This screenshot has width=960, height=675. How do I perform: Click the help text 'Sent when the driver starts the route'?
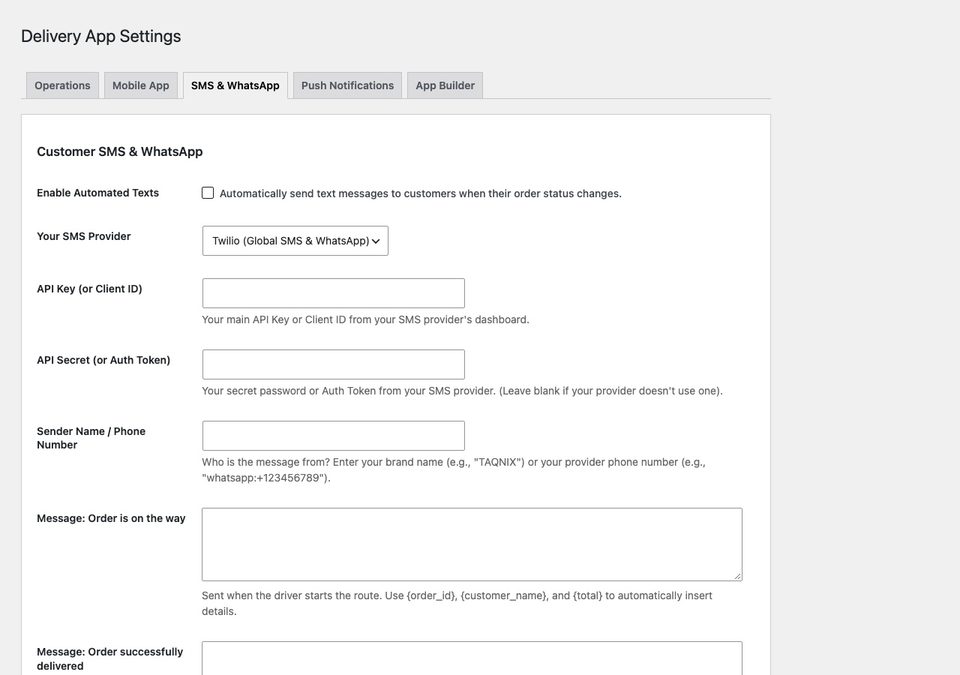[291, 595]
